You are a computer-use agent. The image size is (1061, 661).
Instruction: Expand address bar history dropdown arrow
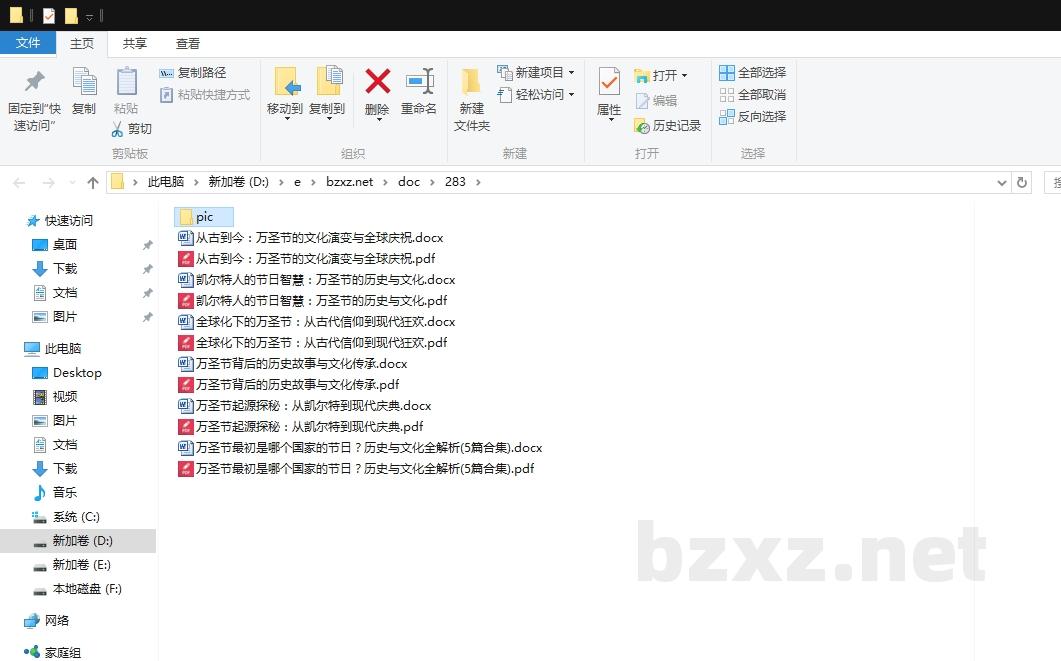[1002, 182]
